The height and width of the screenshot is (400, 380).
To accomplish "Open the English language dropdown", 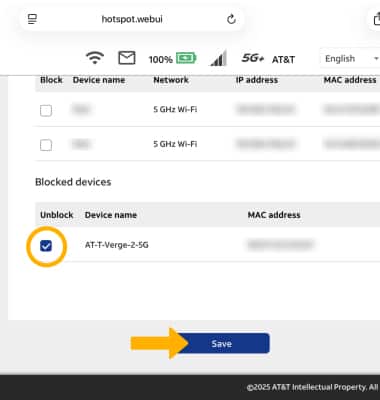I will click(350, 59).
